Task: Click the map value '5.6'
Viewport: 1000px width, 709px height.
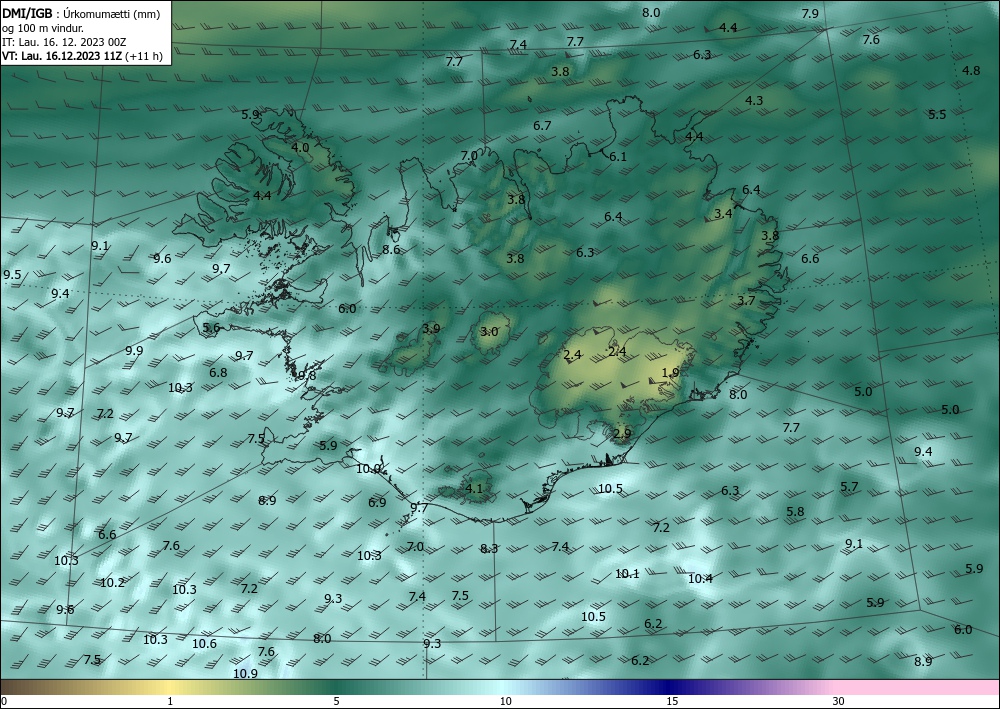Action: tap(211, 328)
